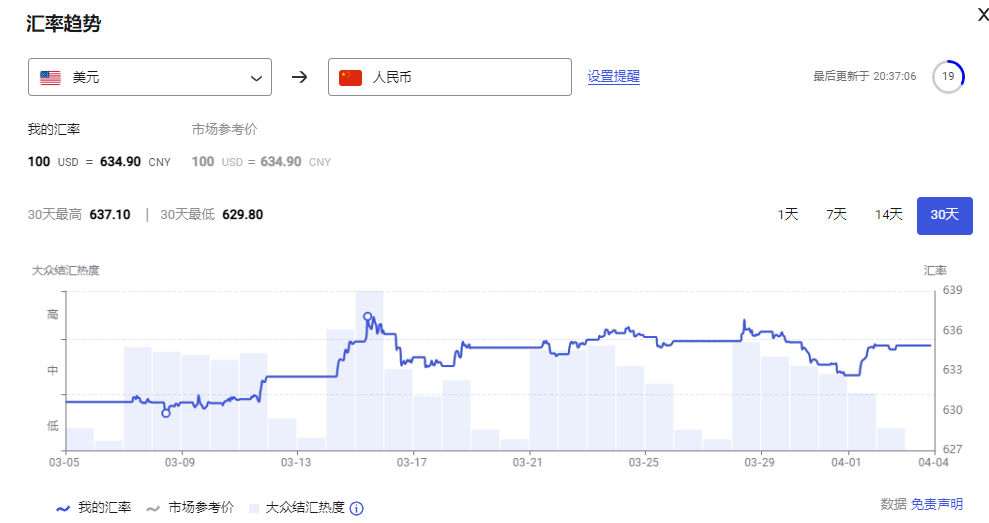
Task: Click the 最后更新于 20:37:06 timestamp
Action: (x=864, y=76)
